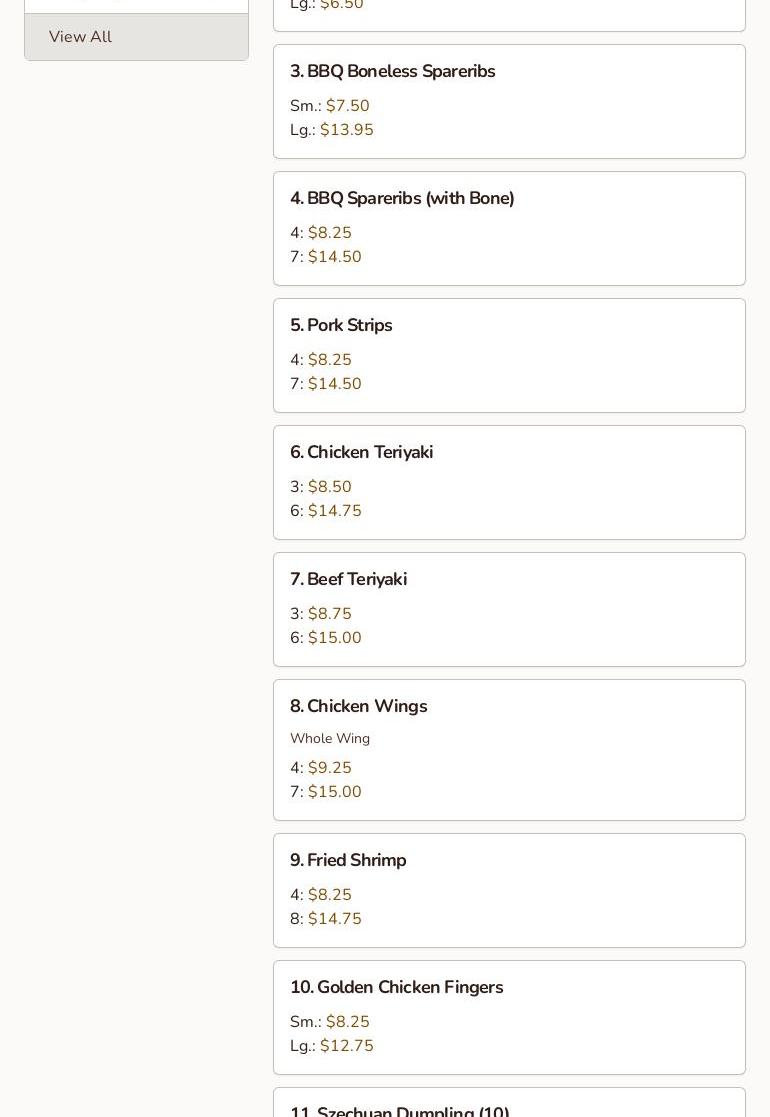Open the Chicken Teriyaki menu item

[x=361, y=453]
